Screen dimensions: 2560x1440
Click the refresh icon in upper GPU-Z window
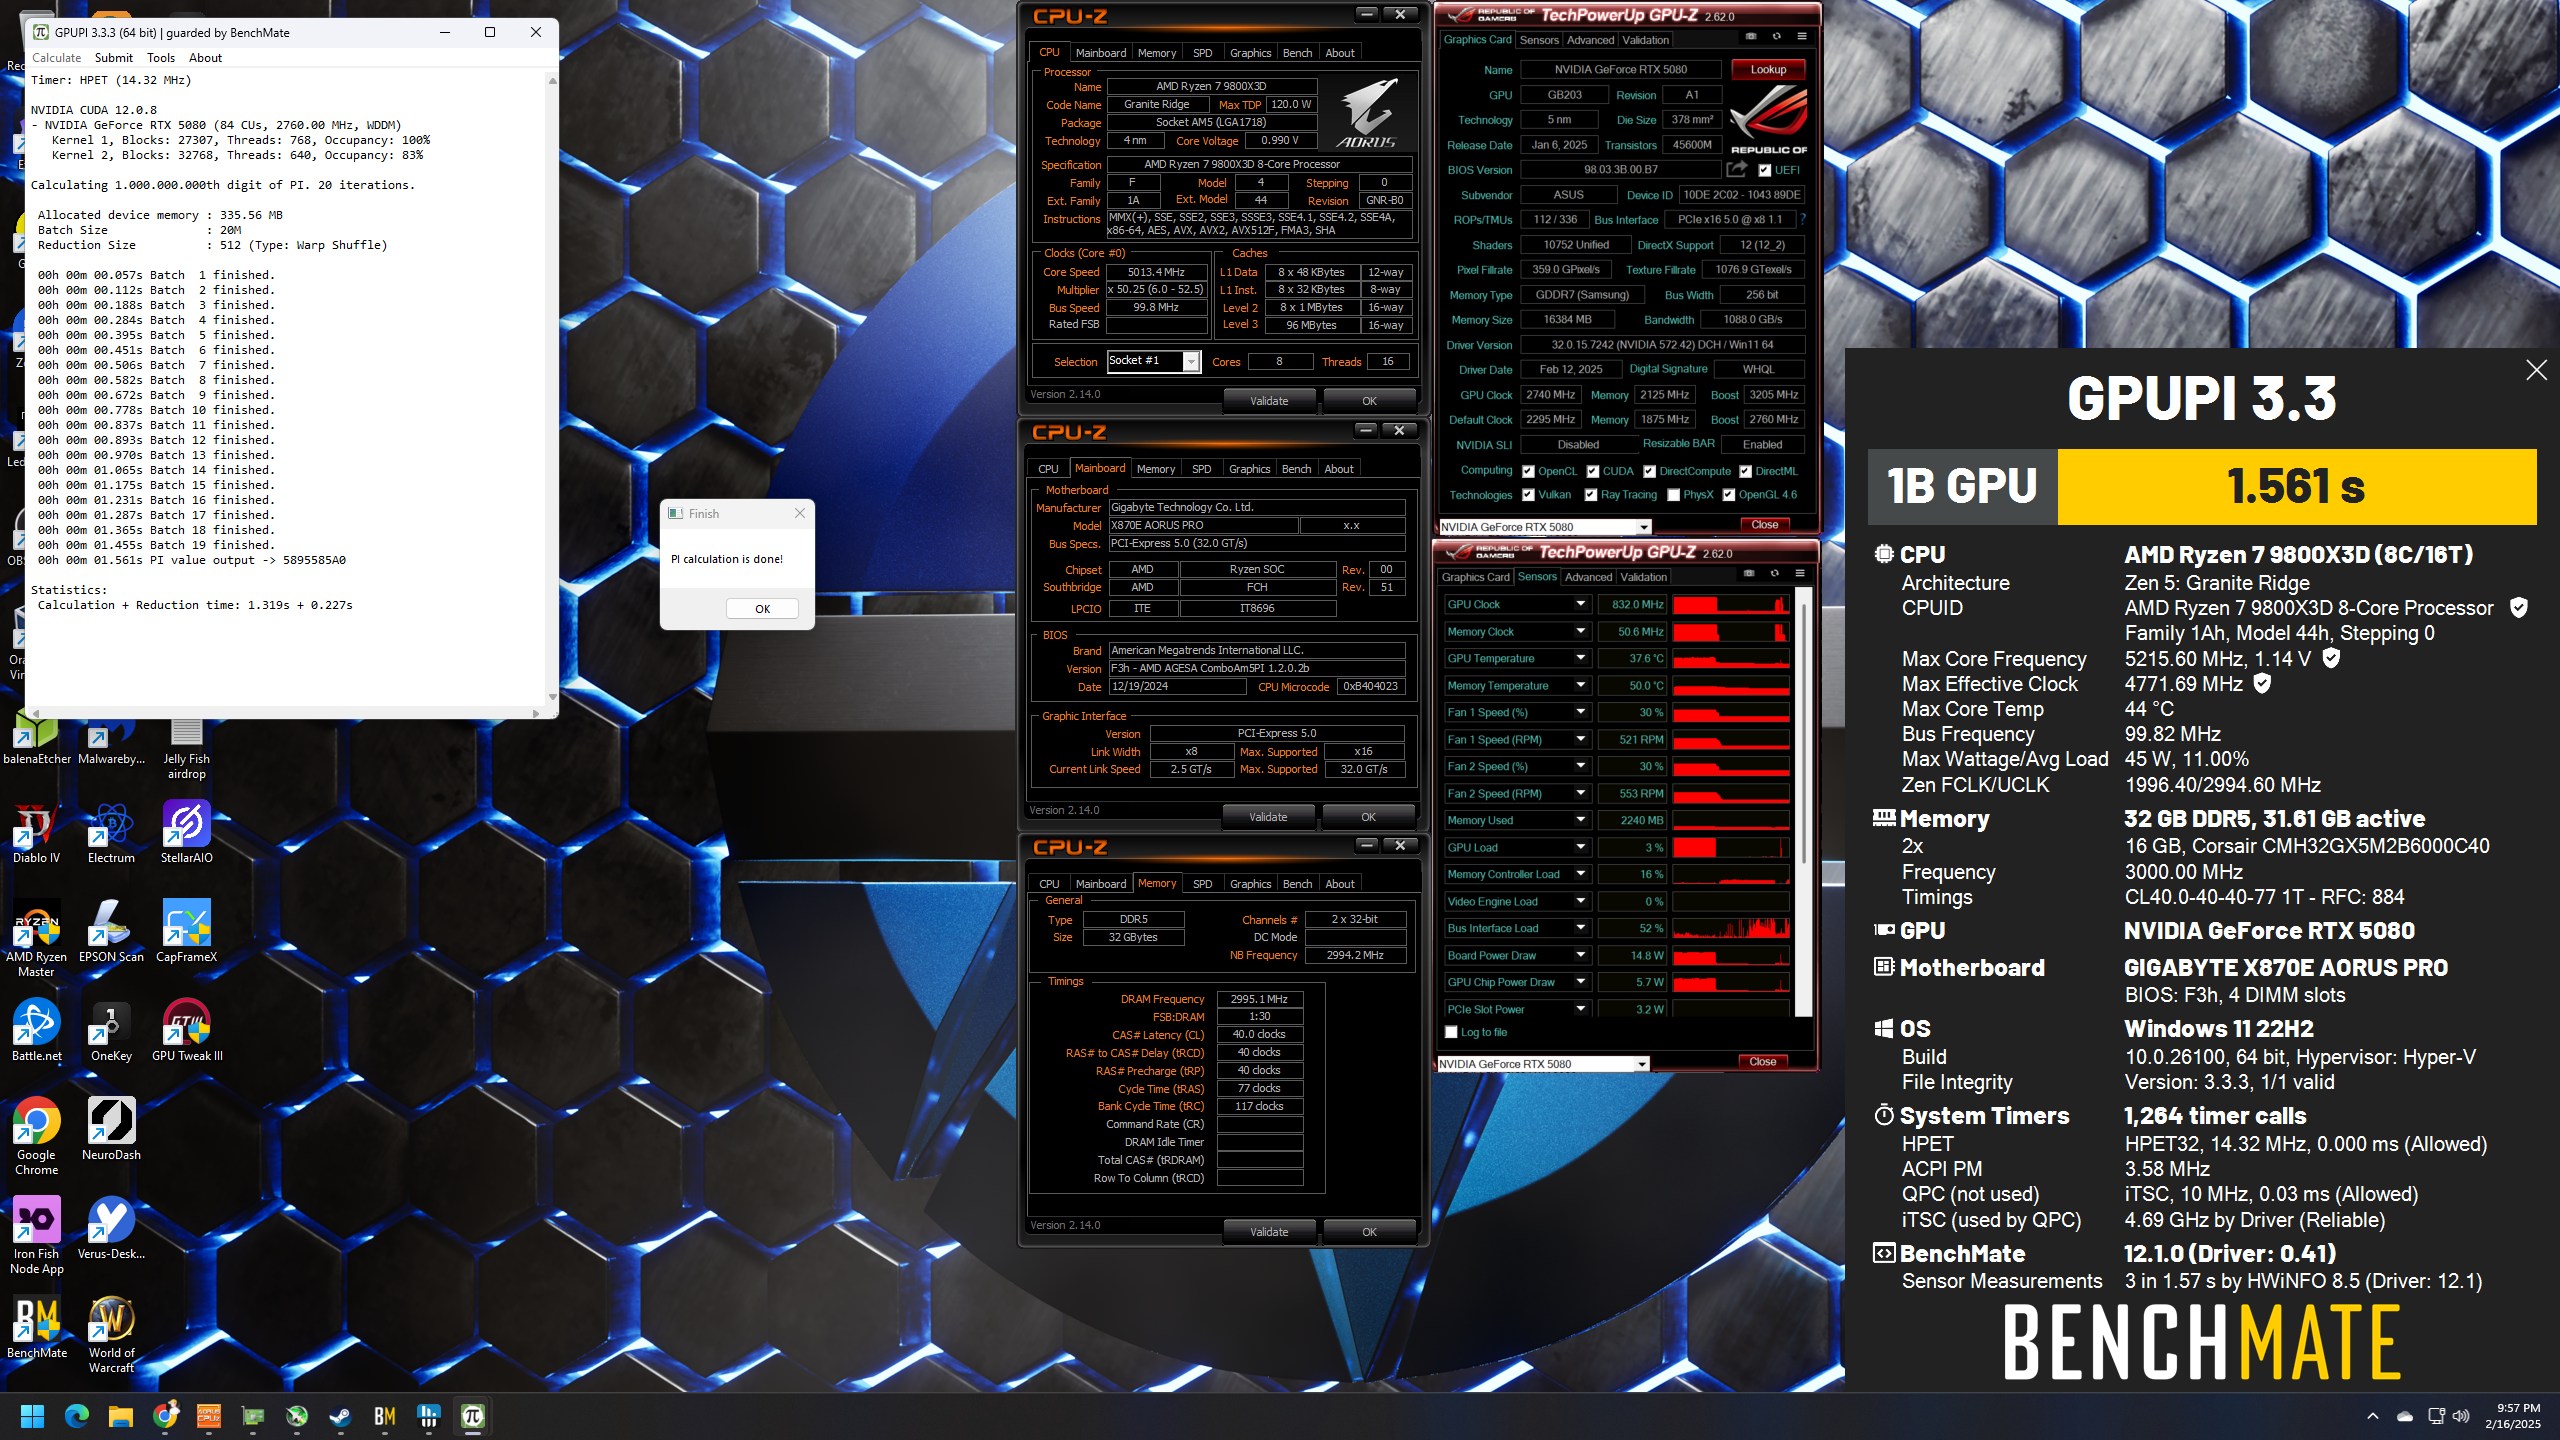tap(1776, 36)
